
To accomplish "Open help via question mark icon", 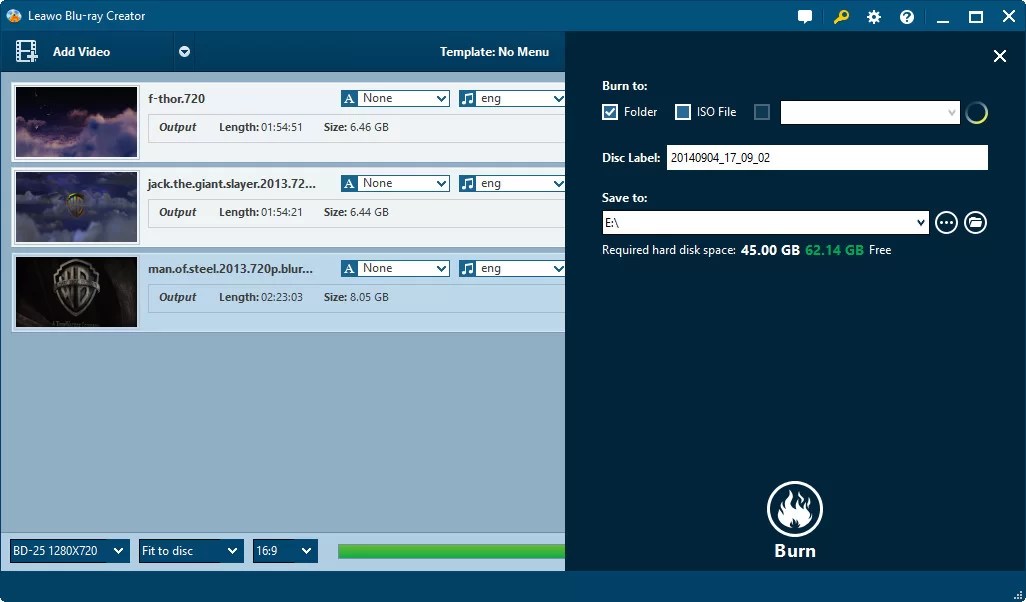I will pyautogui.click(x=906, y=16).
